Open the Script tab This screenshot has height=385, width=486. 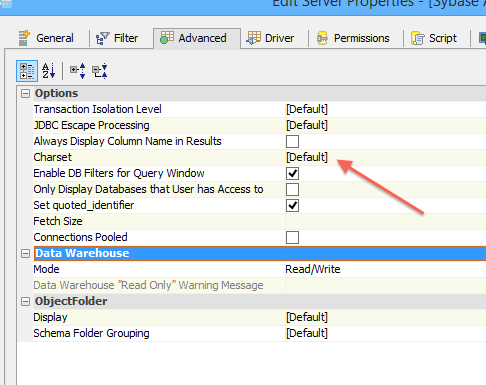434,38
